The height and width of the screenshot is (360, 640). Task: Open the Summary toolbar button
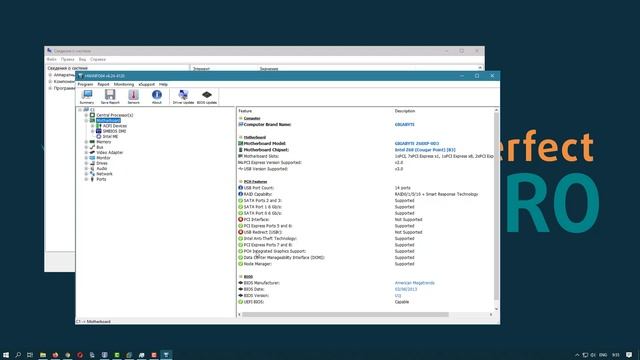pyautogui.click(x=87, y=97)
